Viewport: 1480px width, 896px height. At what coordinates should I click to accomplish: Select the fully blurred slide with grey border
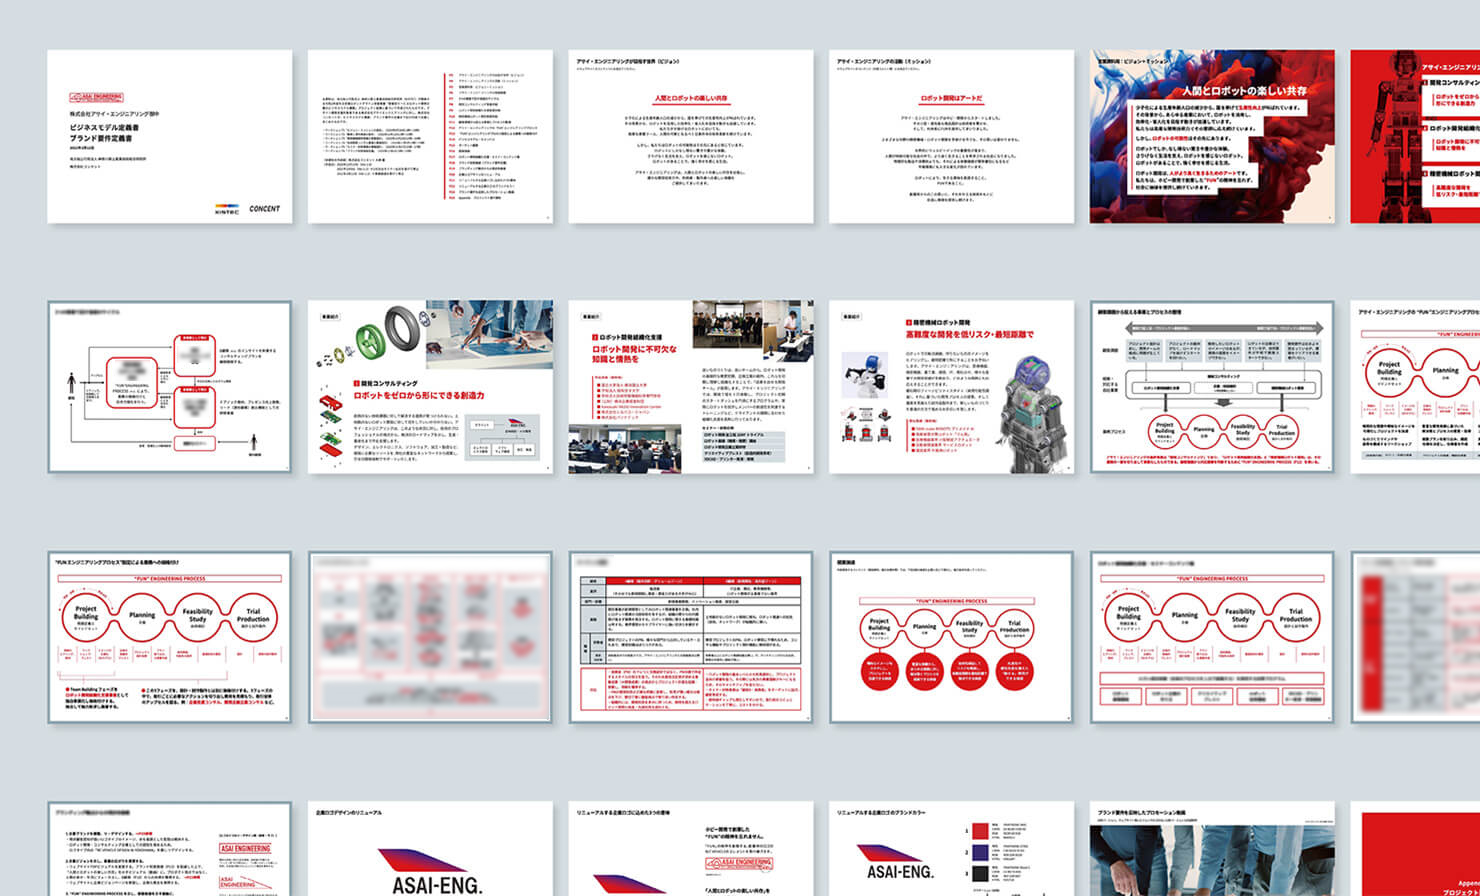click(430, 637)
